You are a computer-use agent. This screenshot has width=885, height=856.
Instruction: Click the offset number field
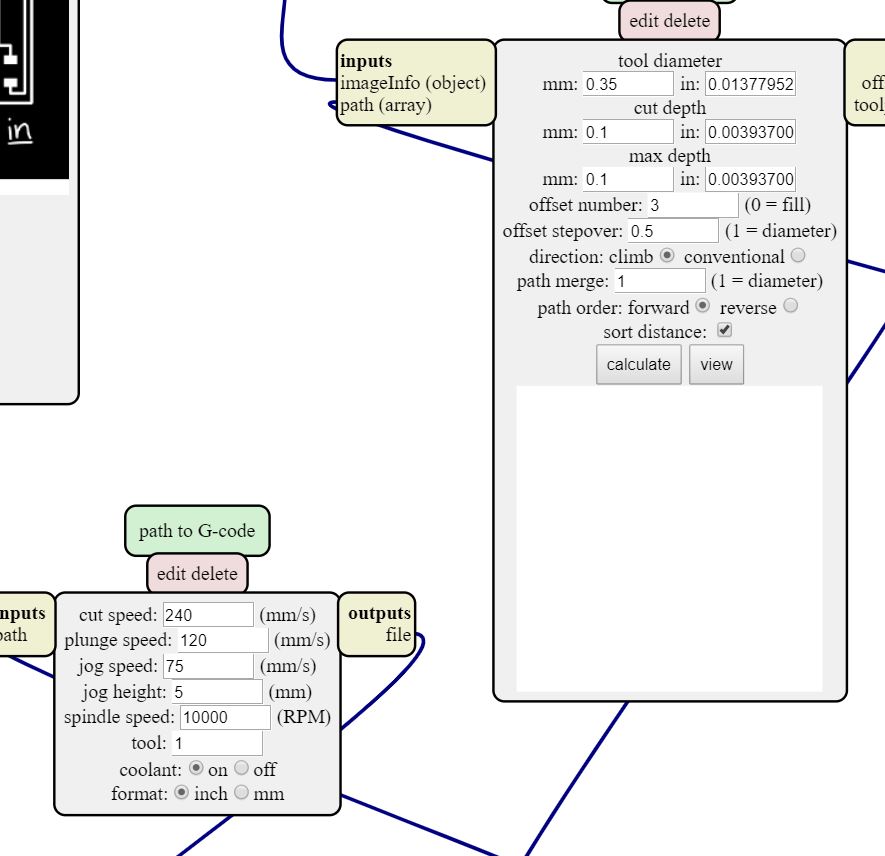pos(693,205)
